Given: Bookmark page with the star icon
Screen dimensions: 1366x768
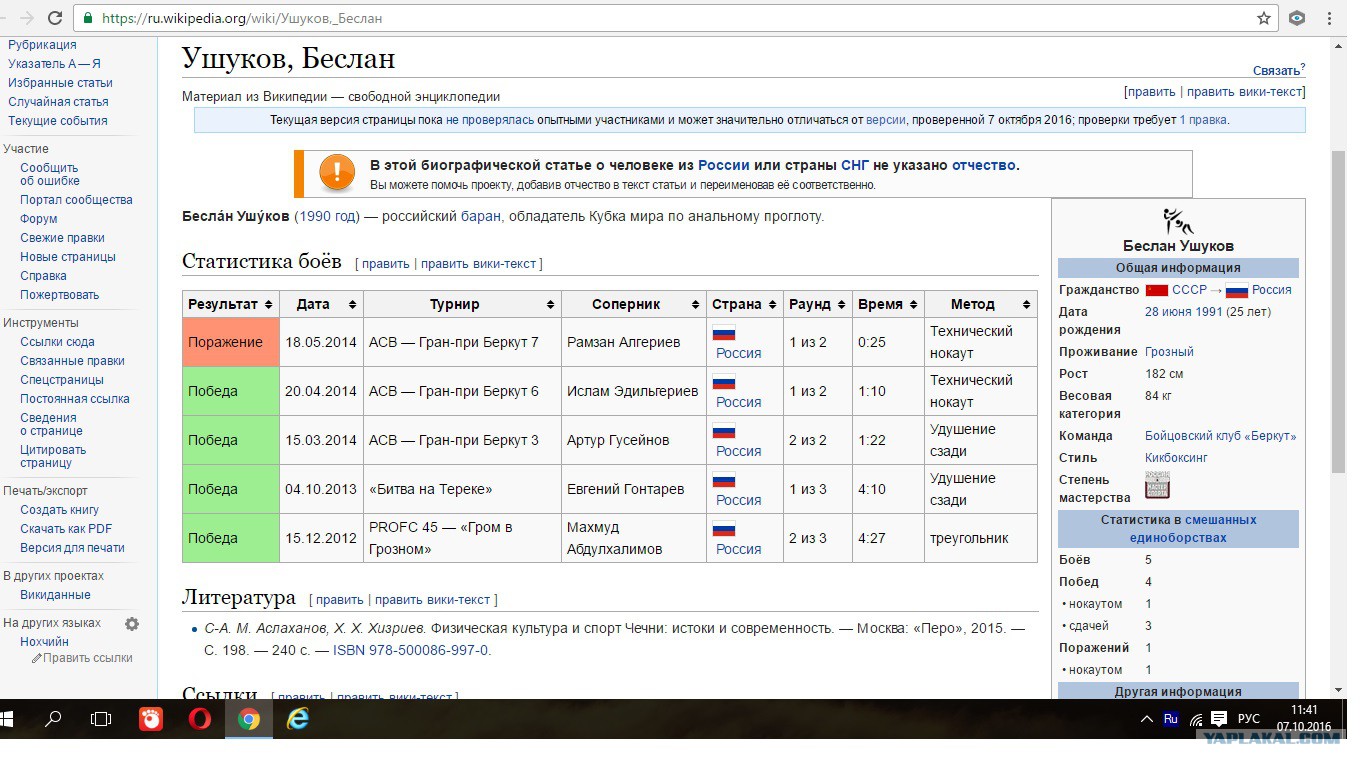Looking at the screenshot, I should [x=1264, y=18].
